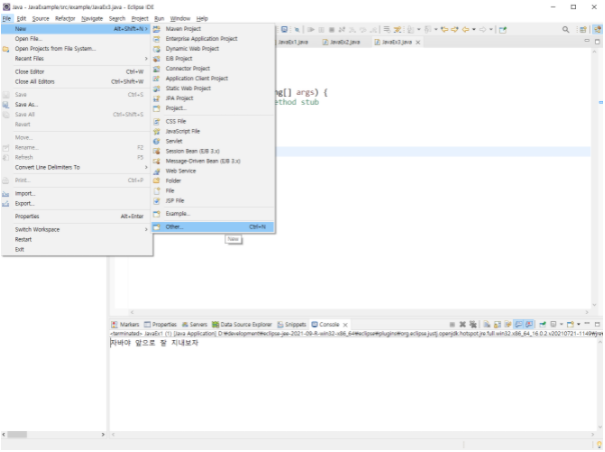Click the Remove All Terminated Launches console icon
Image resolution: width=605 pixels, height=452 pixels.
473,325
